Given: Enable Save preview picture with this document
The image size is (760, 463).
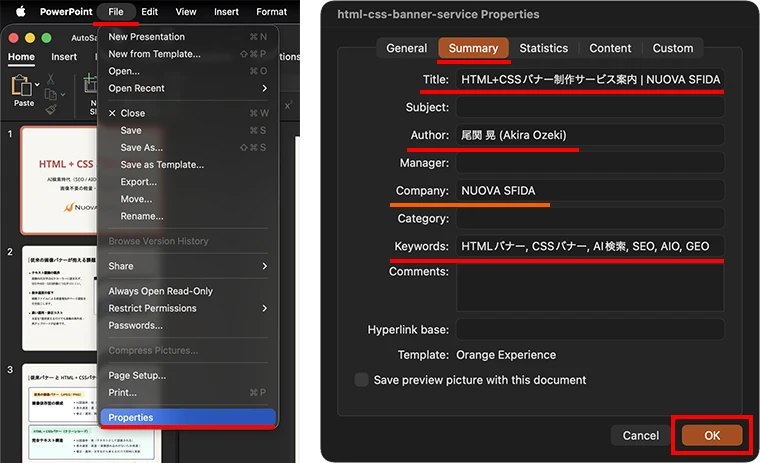Looking at the screenshot, I should (x=362, y=380).
